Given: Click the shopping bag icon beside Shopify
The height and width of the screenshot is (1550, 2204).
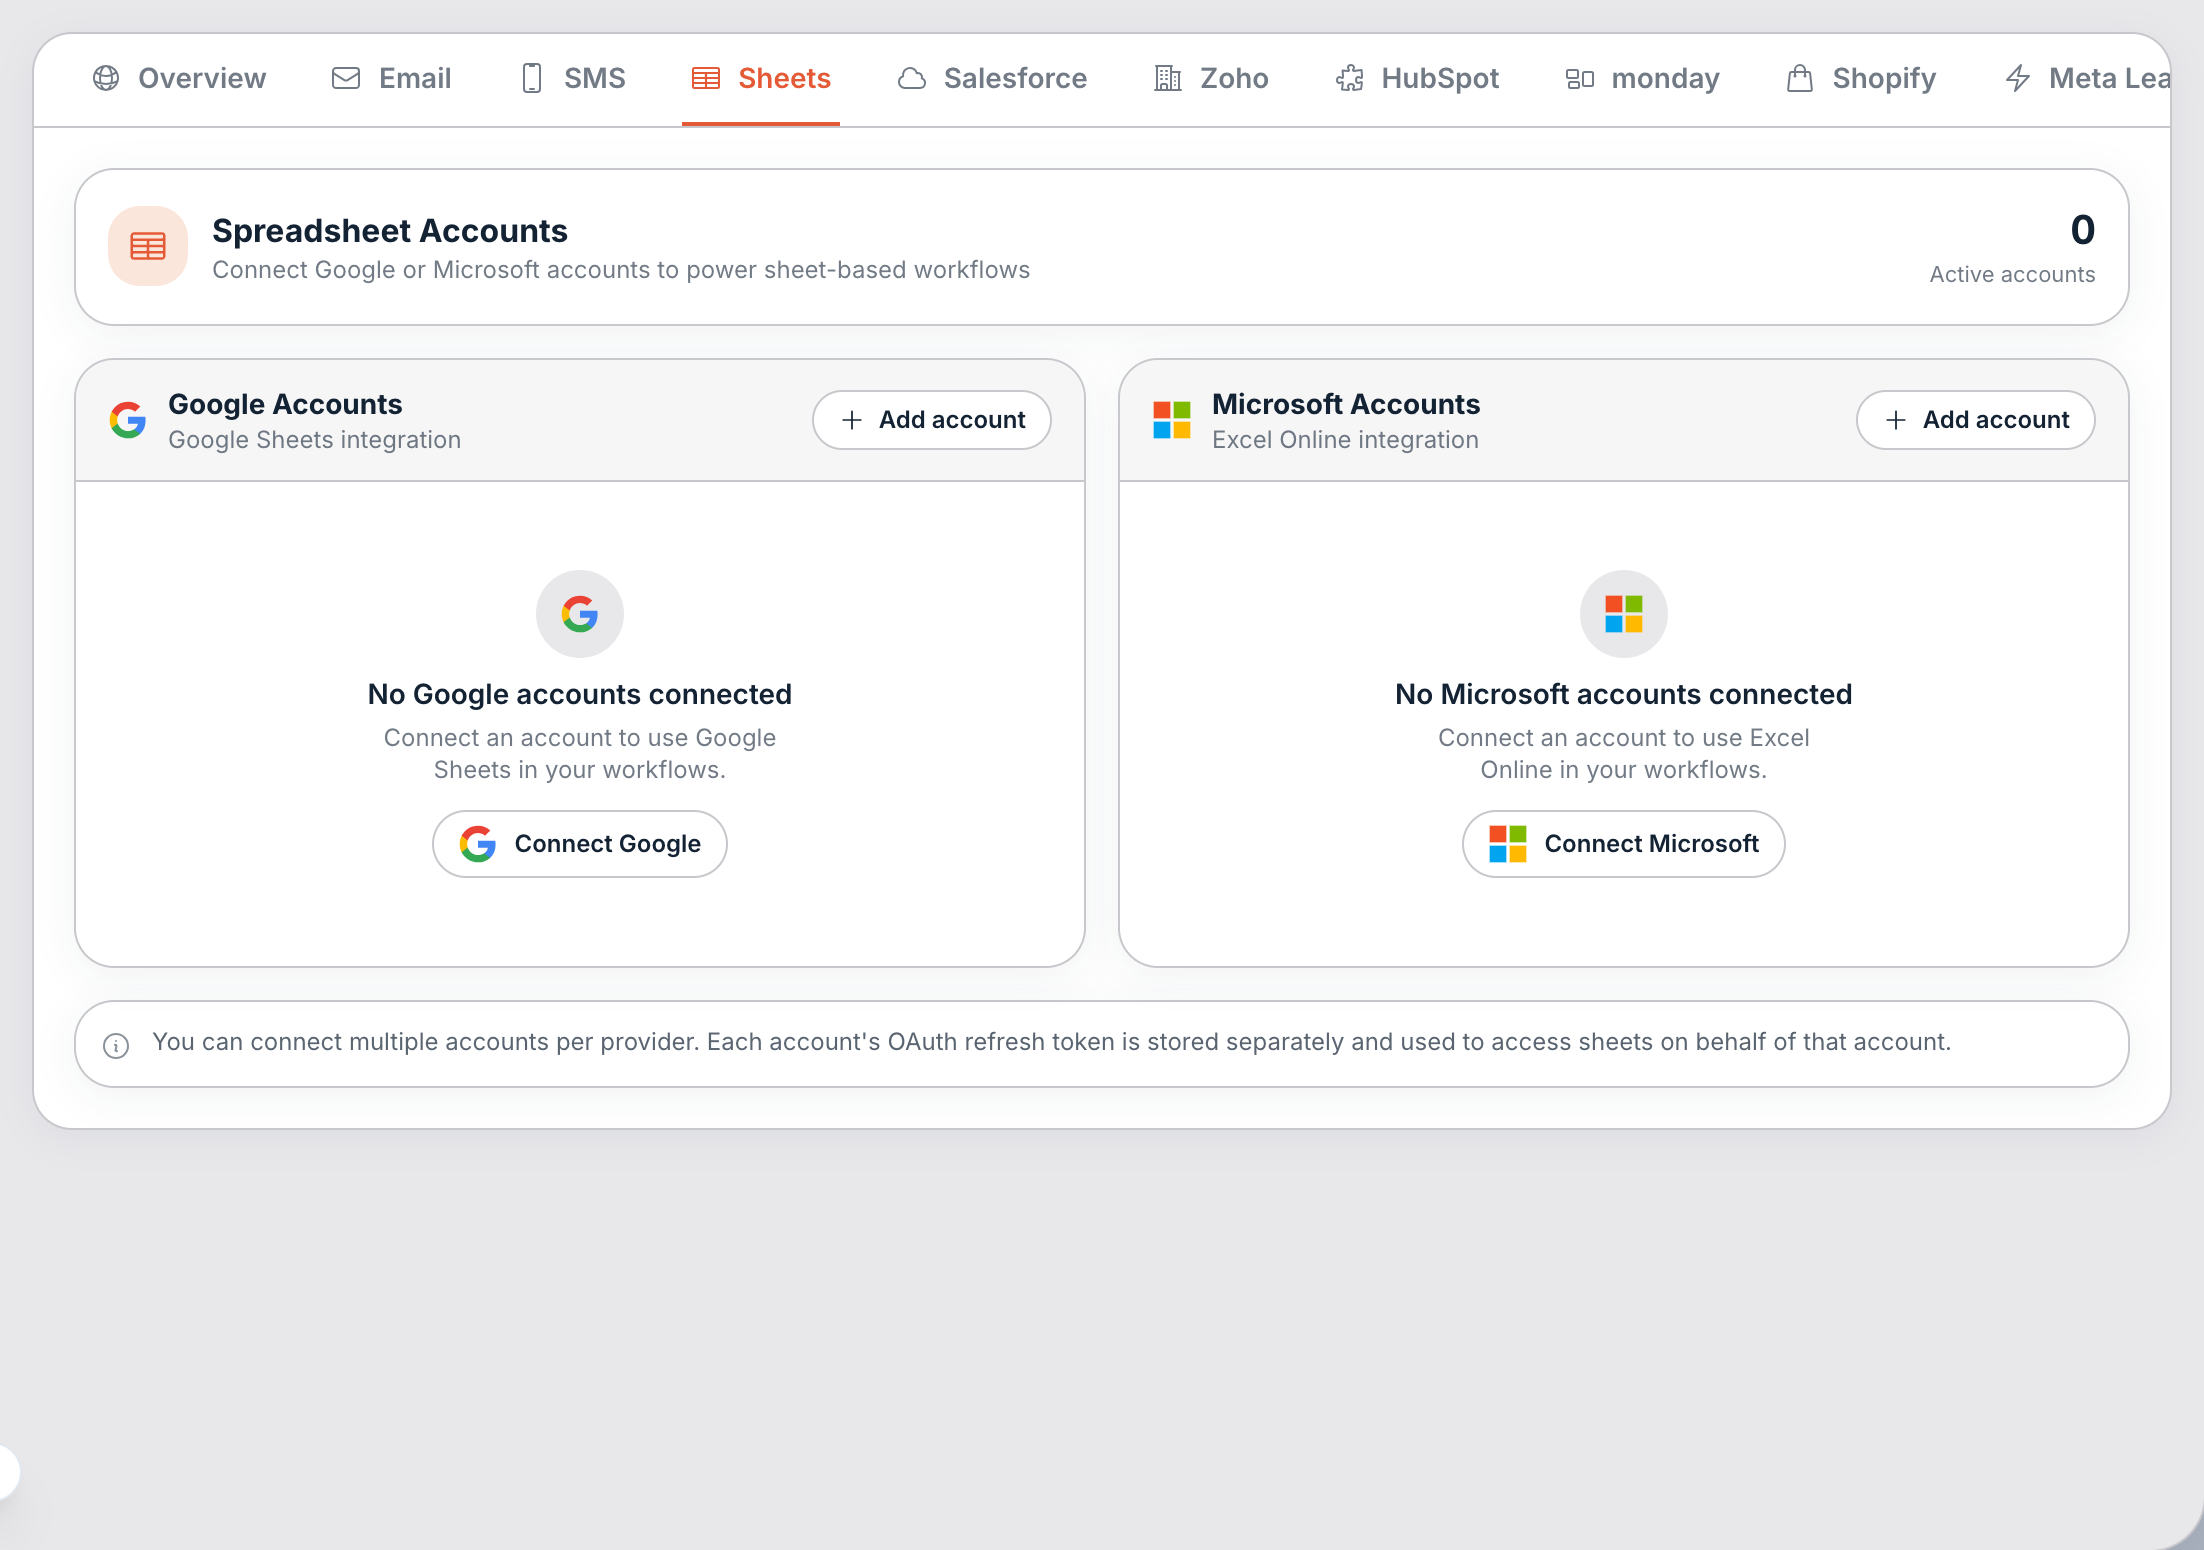Looking at the screenshot, I should click(1800, 78).
